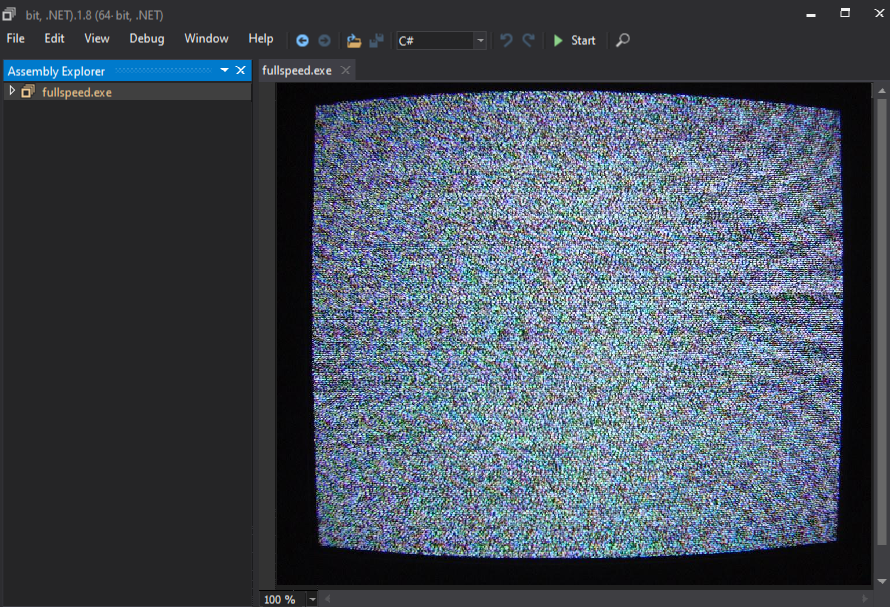
Task: Click the Assembly Explorer panel title
Action: 56,72
